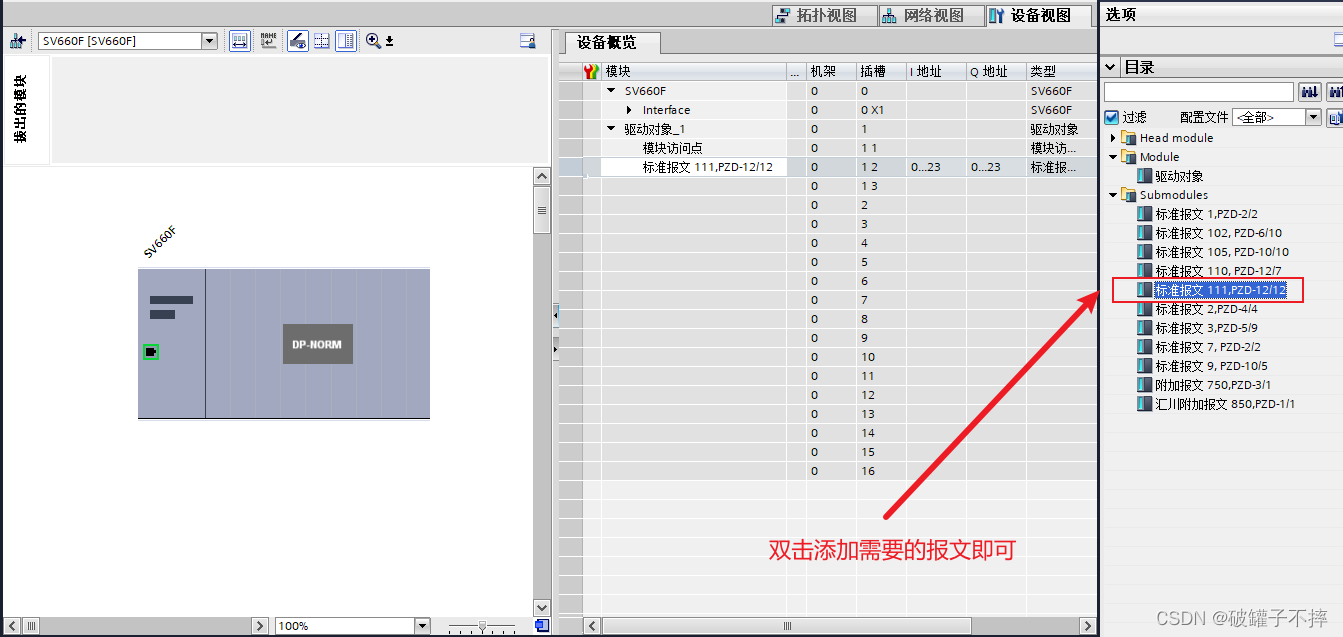Click the show address labels toolbar icon
The width and height of the screenshot is (1343, 637).
(240, 41)
